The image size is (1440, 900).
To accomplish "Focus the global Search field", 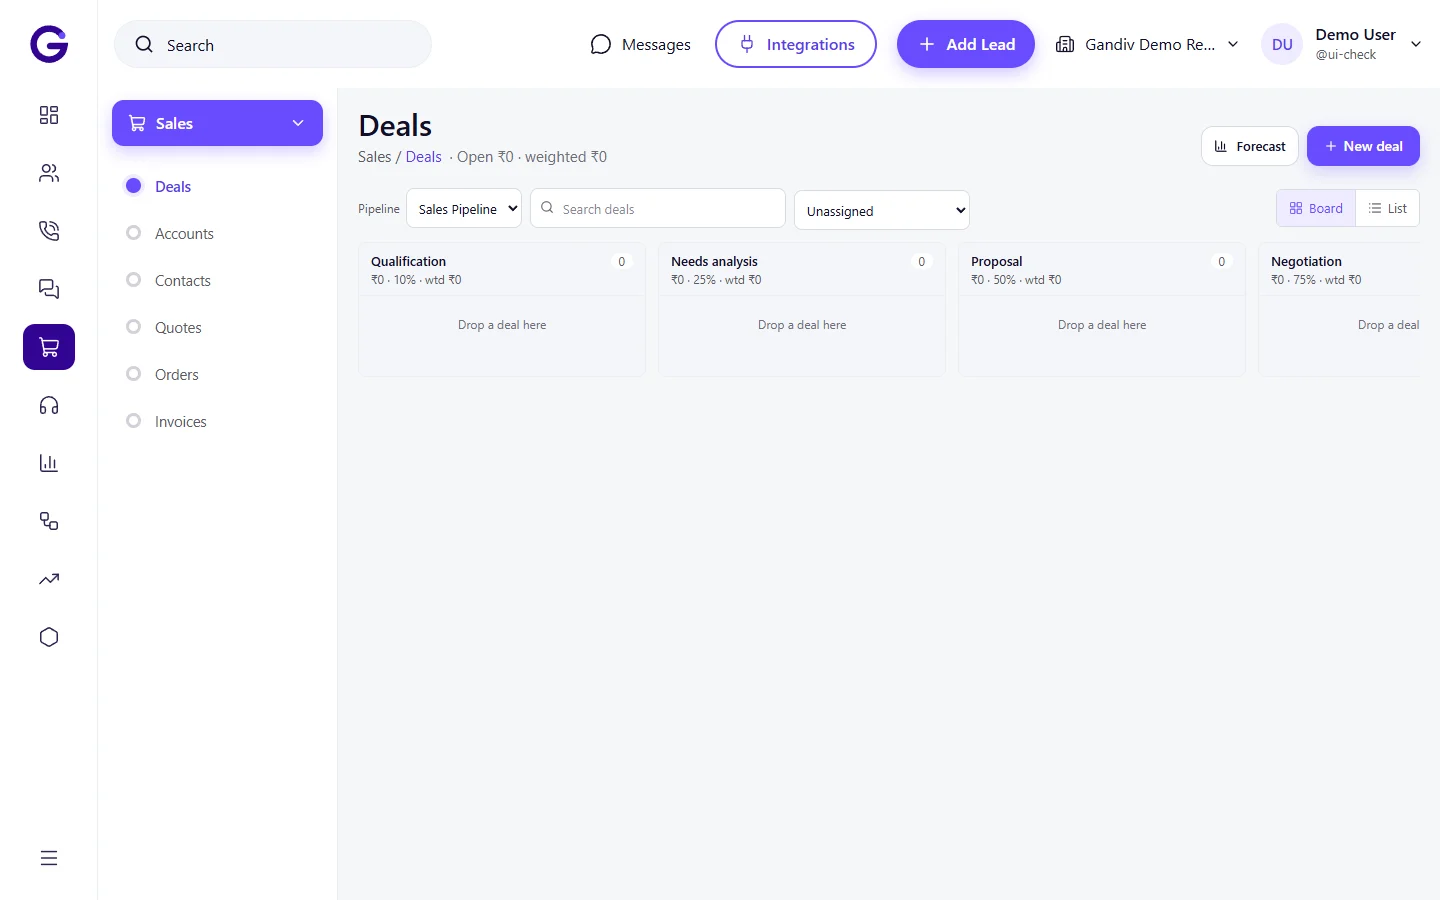I will pyautogui.click(x=273, y=44).
